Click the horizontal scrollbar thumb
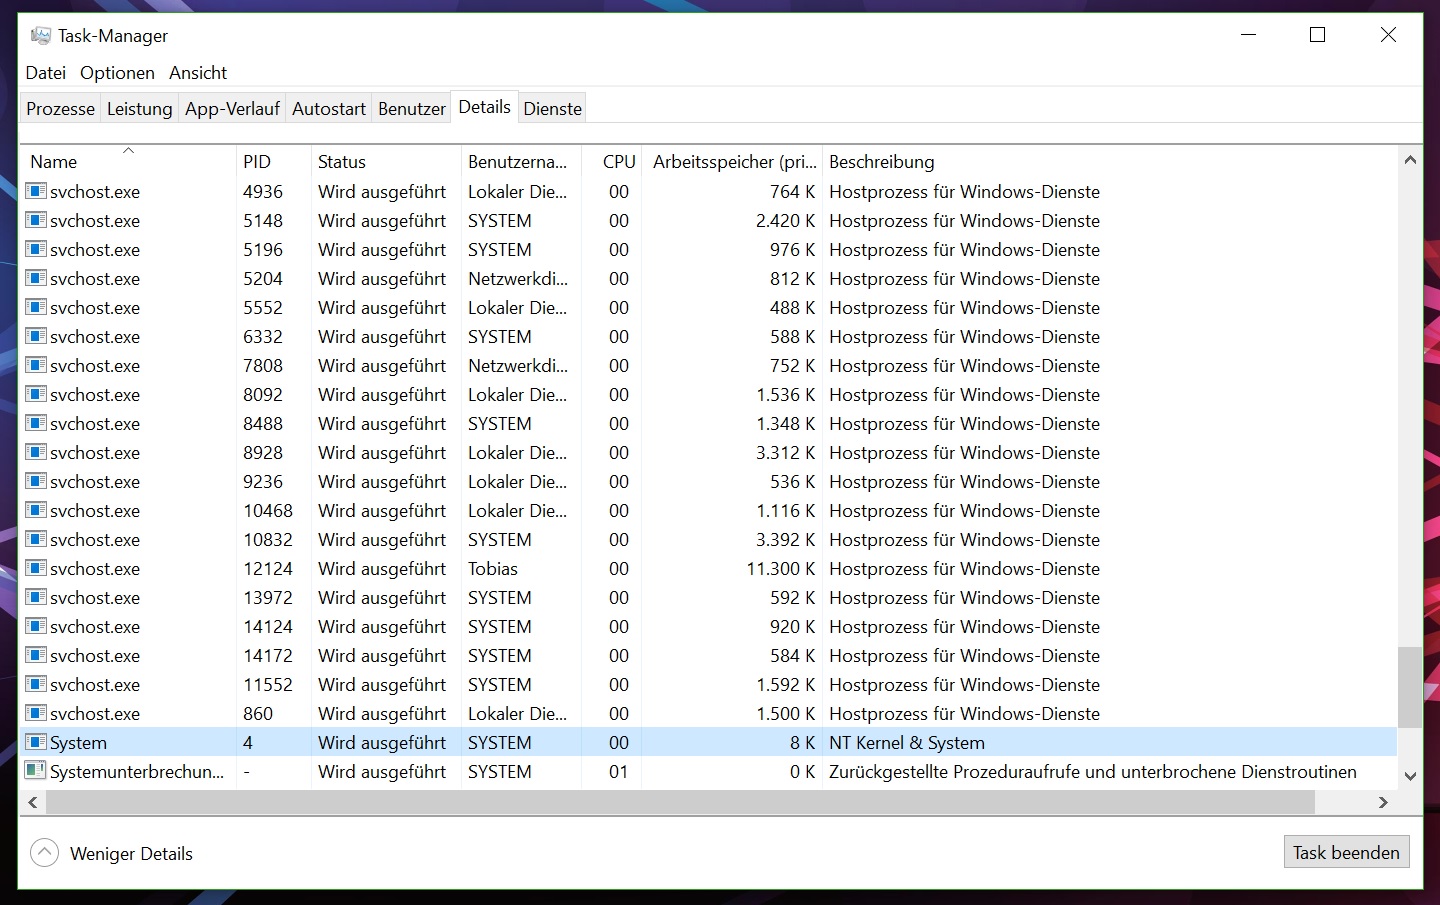Image resolution: width=1440 pixels, height=905 pixels. [680, 802]
